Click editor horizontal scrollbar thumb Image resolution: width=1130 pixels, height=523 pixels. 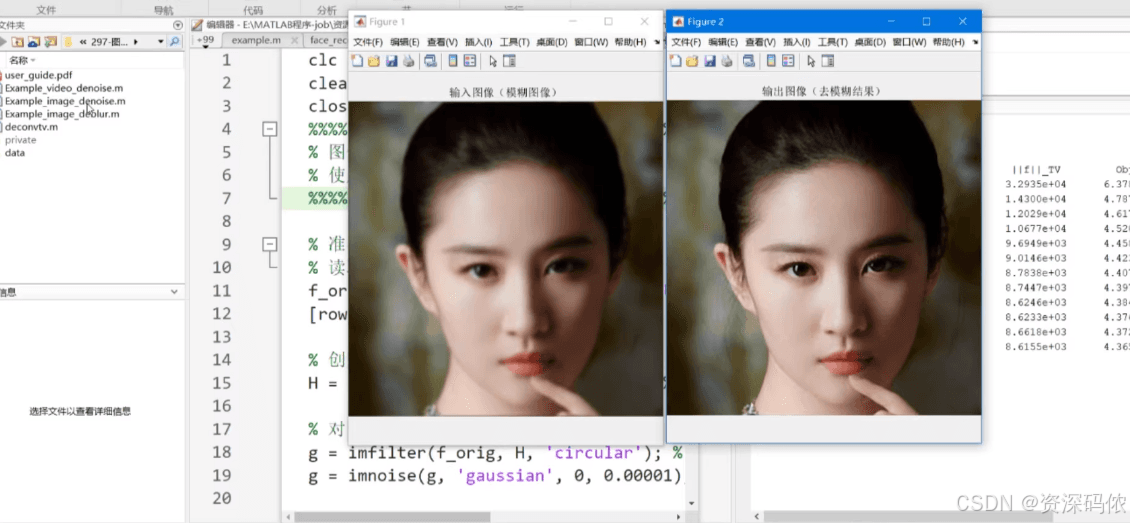click(x=392, y=517)
